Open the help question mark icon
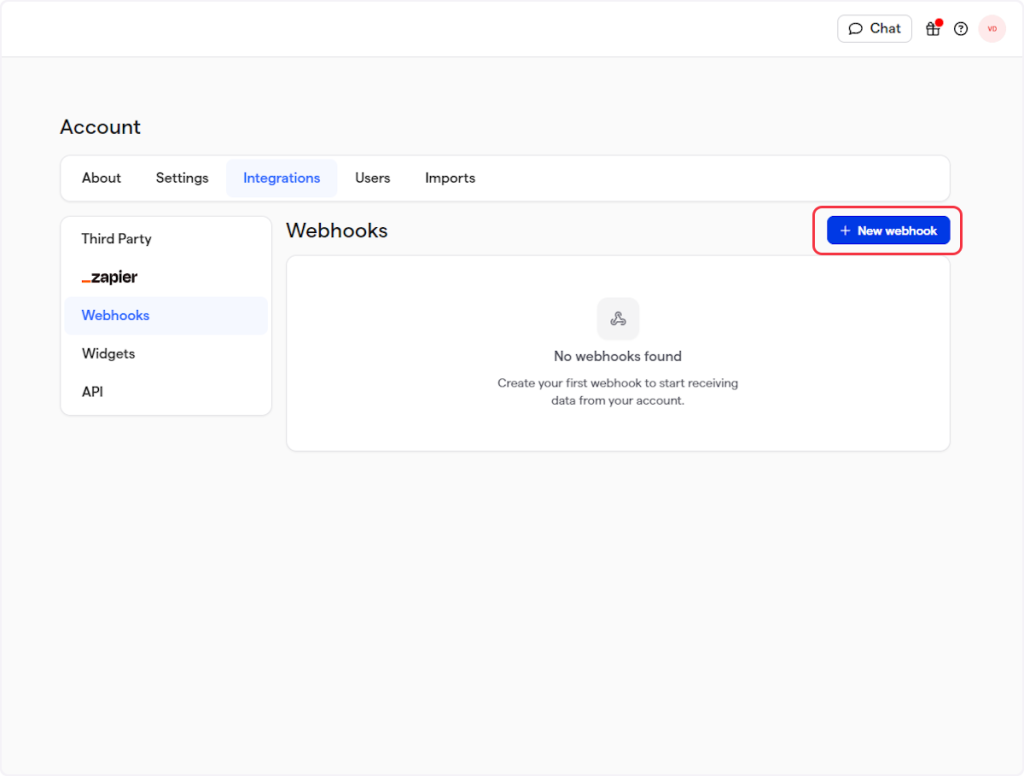Screen dimensions: 1024x776 click(x=961, y=29)
